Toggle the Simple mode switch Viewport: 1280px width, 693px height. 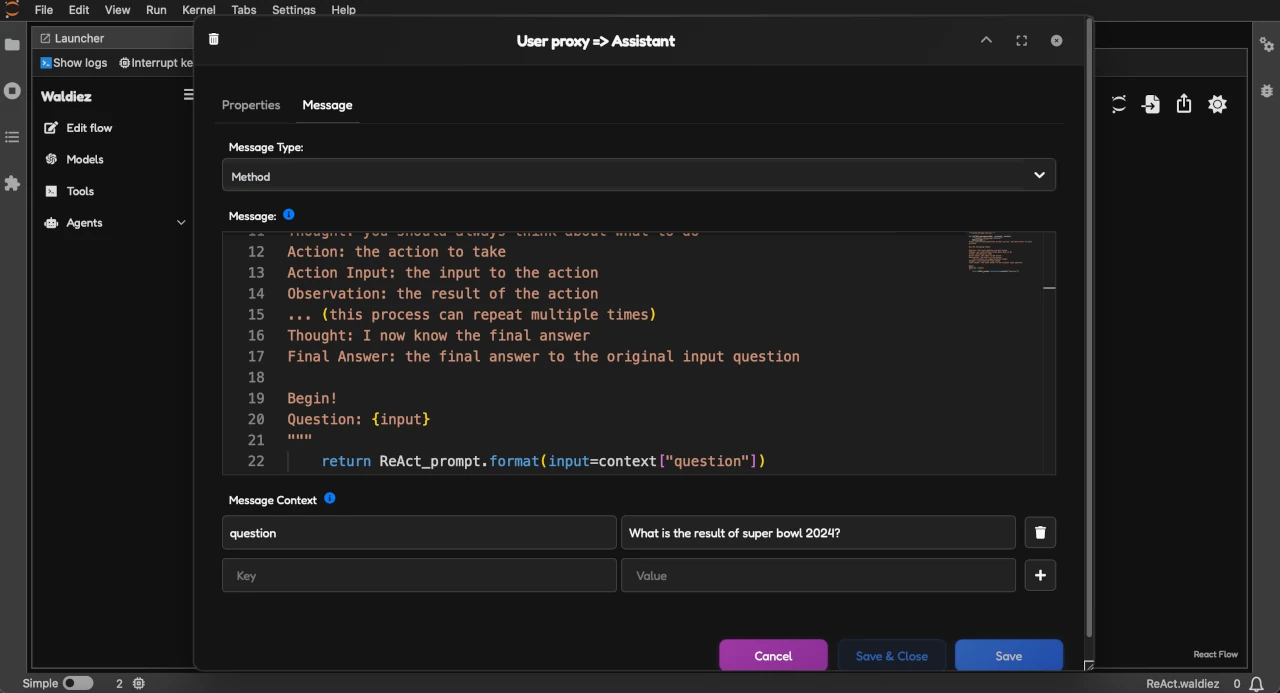pyautogui.click(x=77, y=683)
